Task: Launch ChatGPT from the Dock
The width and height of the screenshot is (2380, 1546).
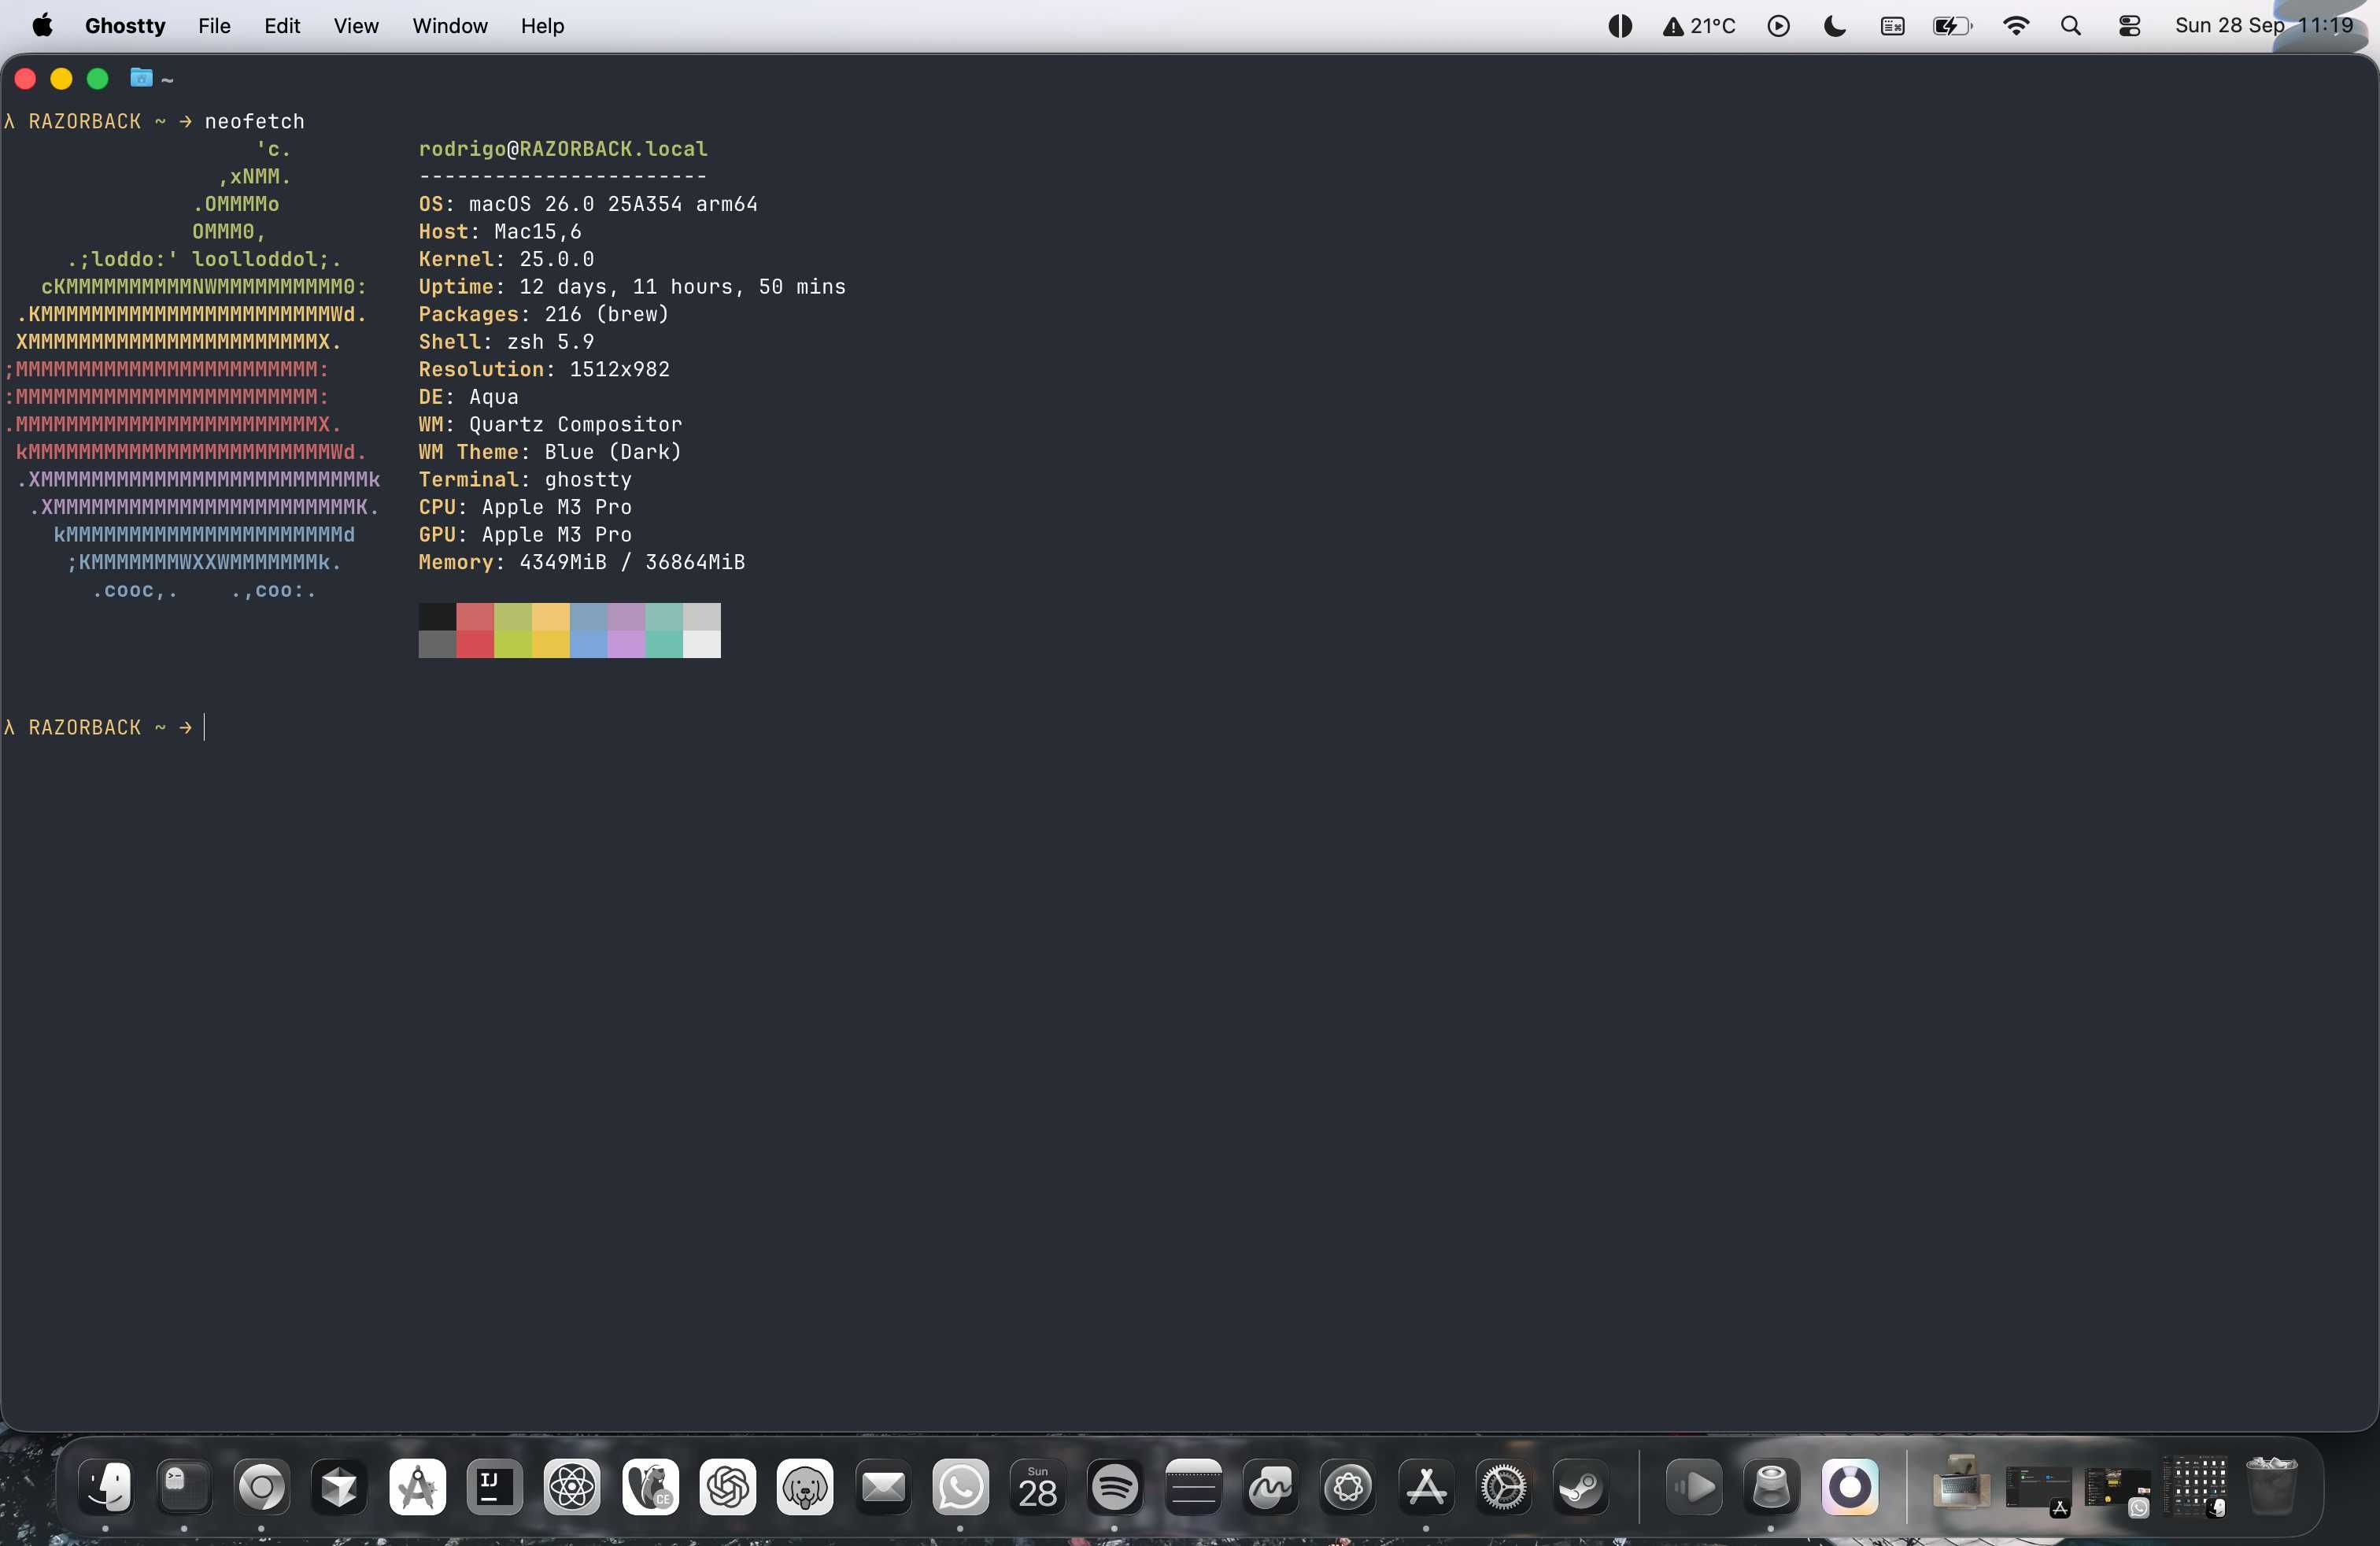Action: 727,1487
